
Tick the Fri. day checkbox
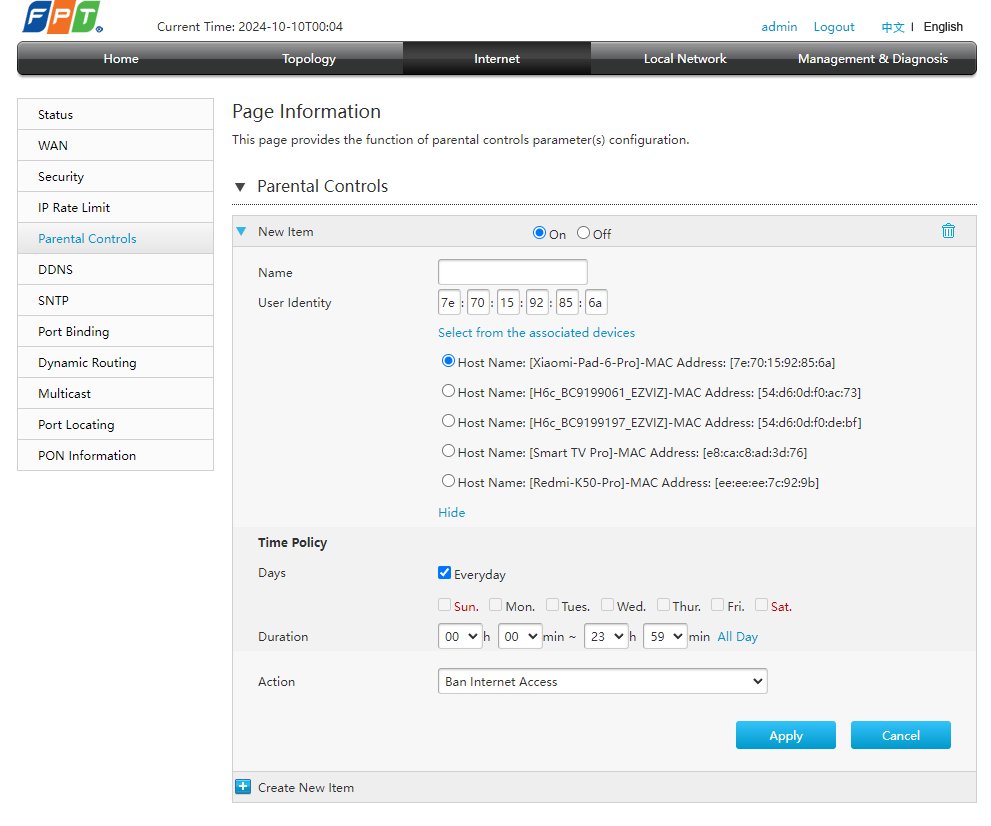tap(717, 605)
